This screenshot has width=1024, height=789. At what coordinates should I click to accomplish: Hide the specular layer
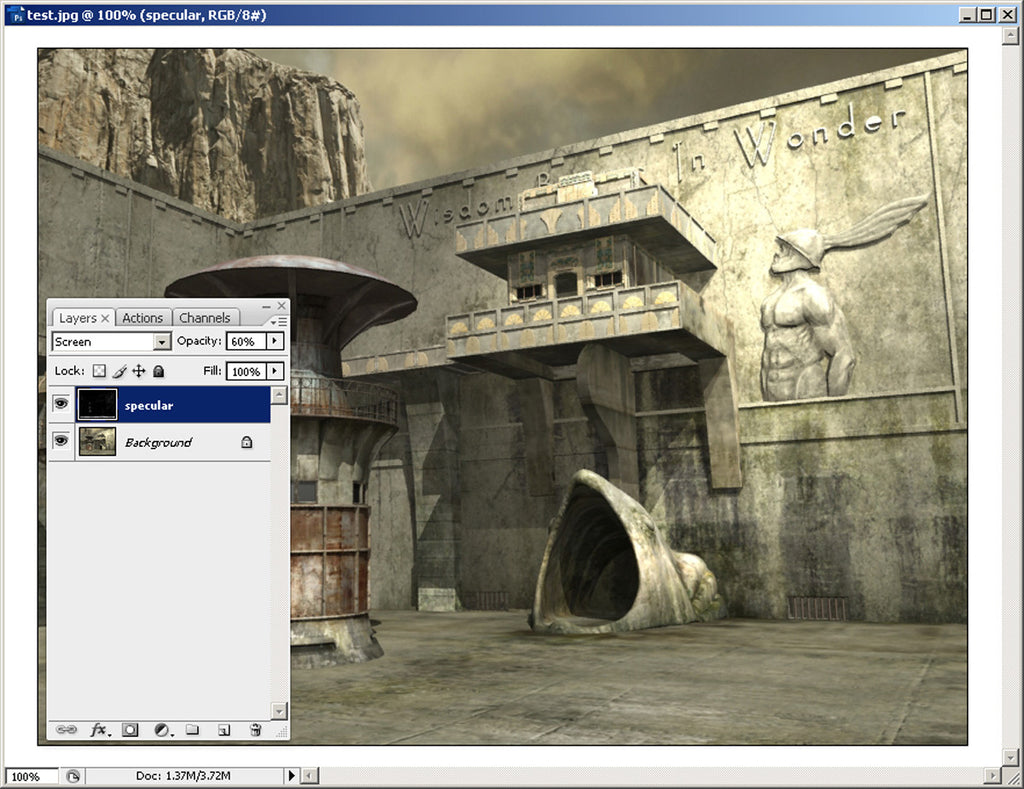tap(62, 405)
